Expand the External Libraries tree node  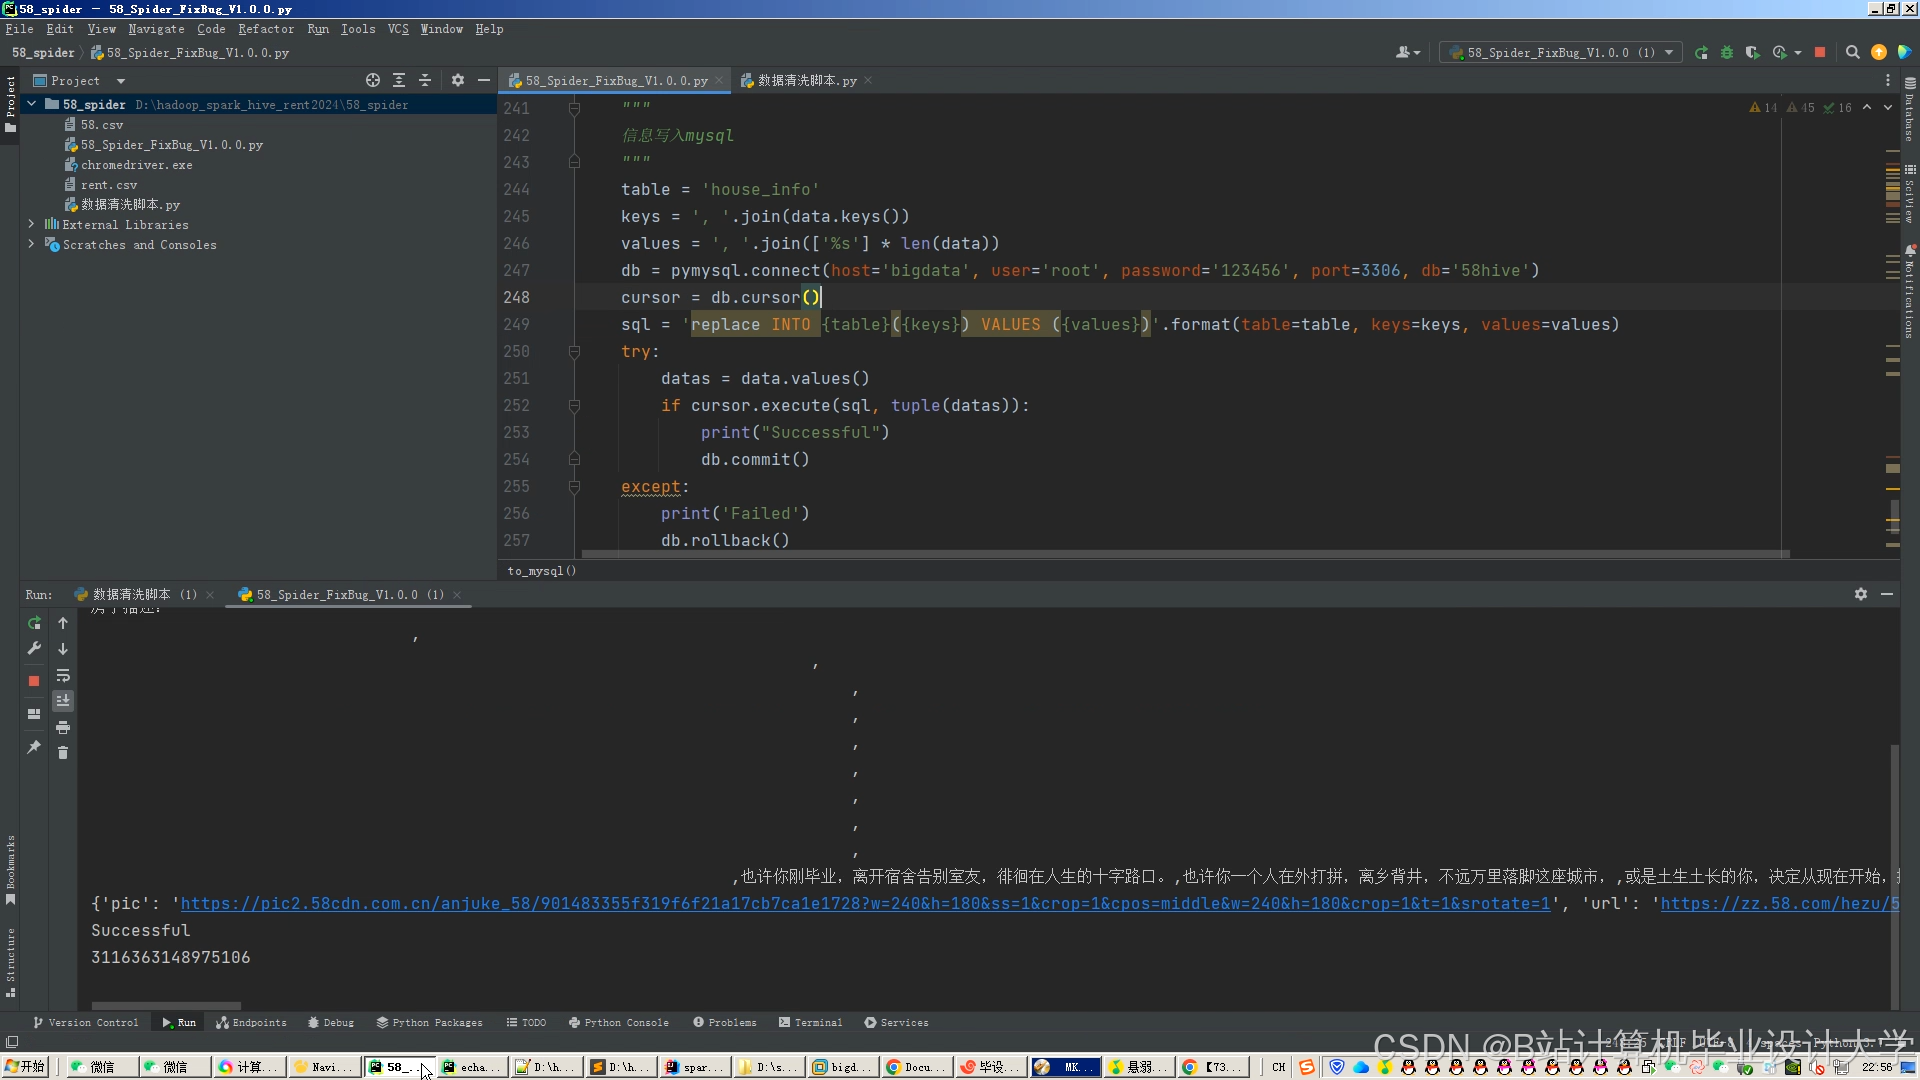31,224
